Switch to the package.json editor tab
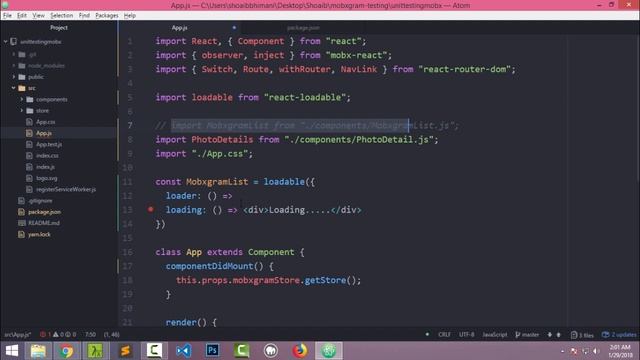The image size is (640, 360). (x=303, y=28)
